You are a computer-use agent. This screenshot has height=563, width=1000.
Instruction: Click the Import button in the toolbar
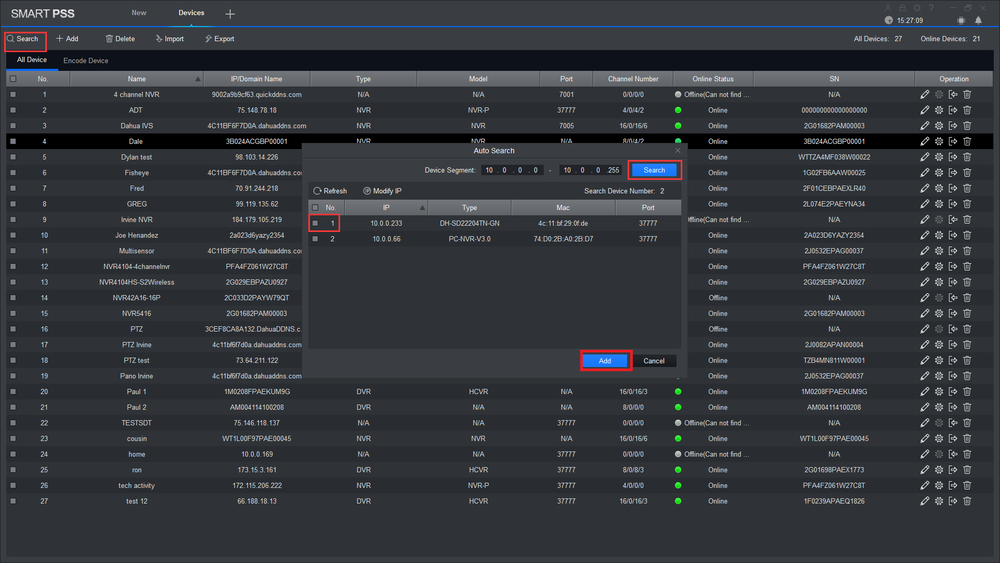[x=168, y=39]
